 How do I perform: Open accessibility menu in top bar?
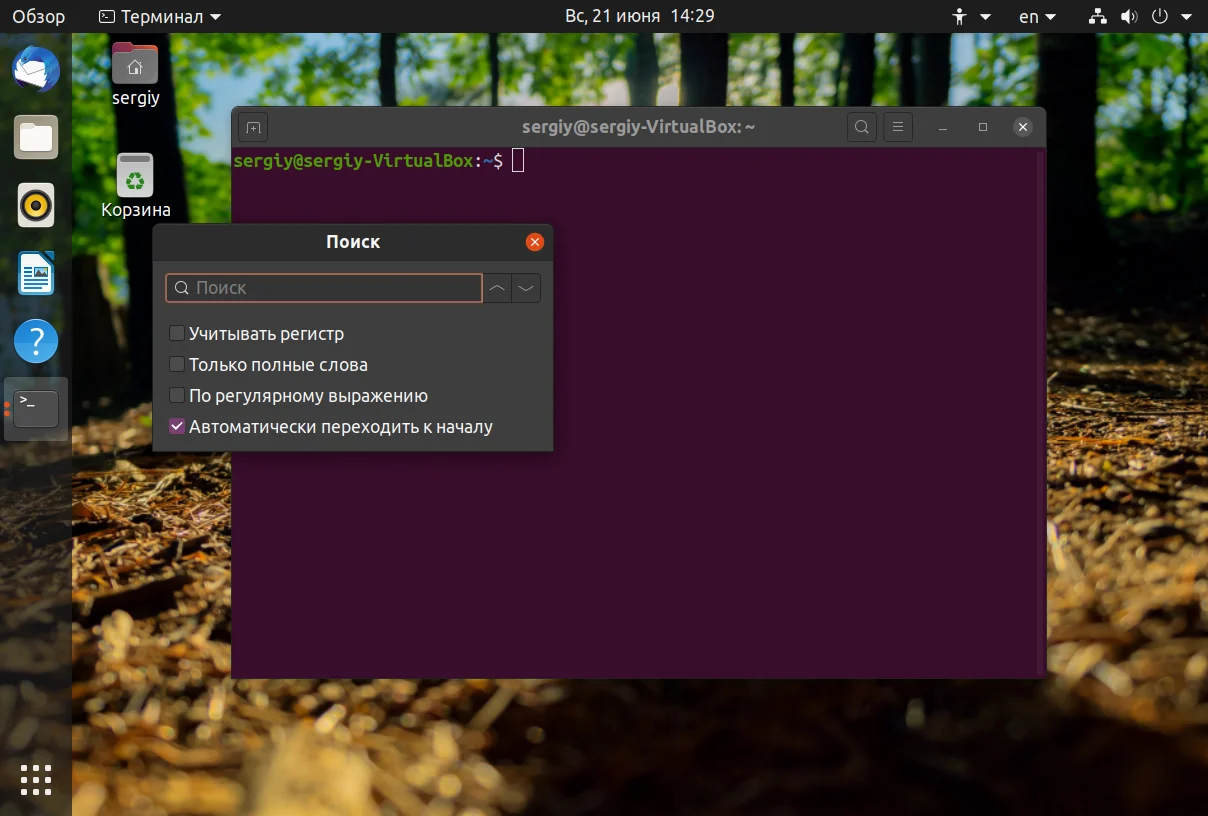pos(972,16)
